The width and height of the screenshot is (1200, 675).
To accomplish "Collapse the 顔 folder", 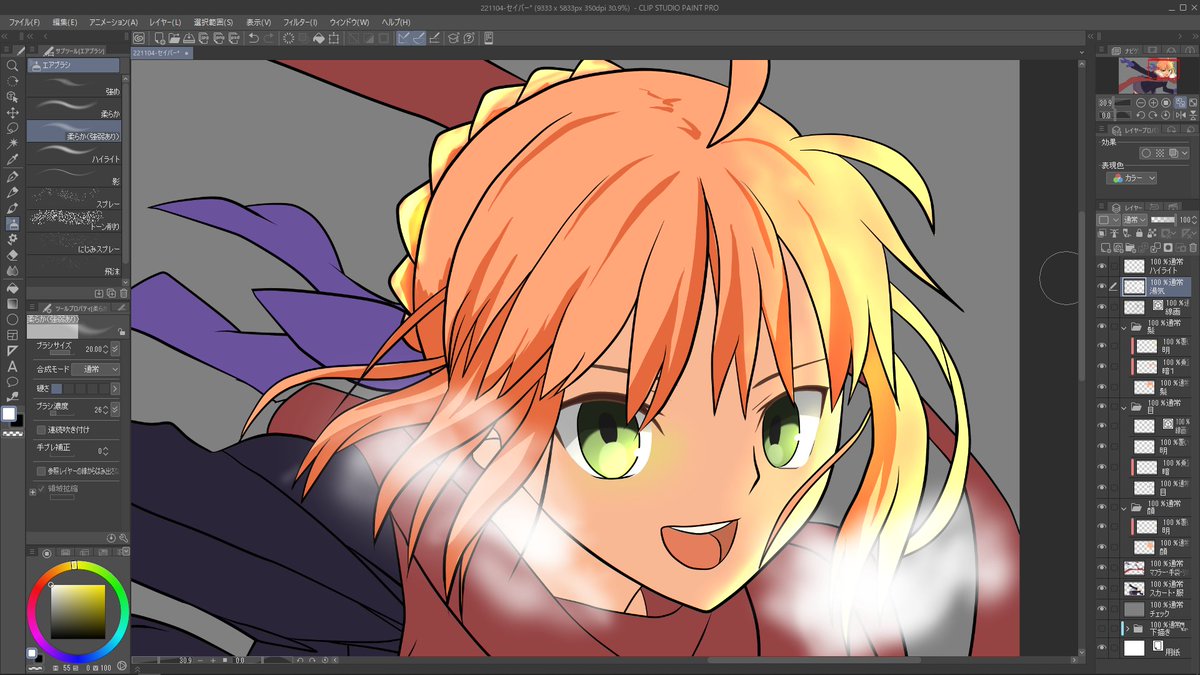I will tap(1124, 508).
